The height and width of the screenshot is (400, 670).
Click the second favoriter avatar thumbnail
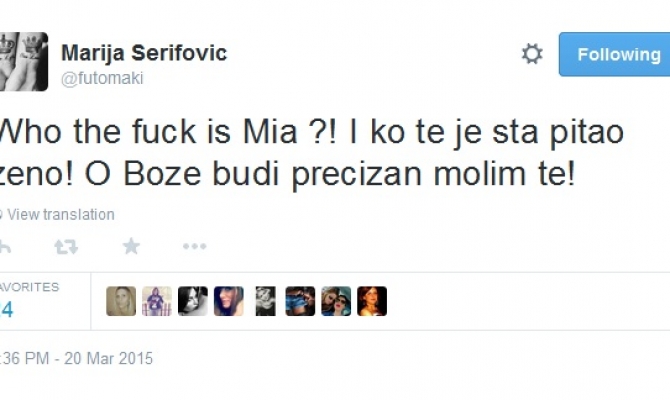click(x=157, y=301)
